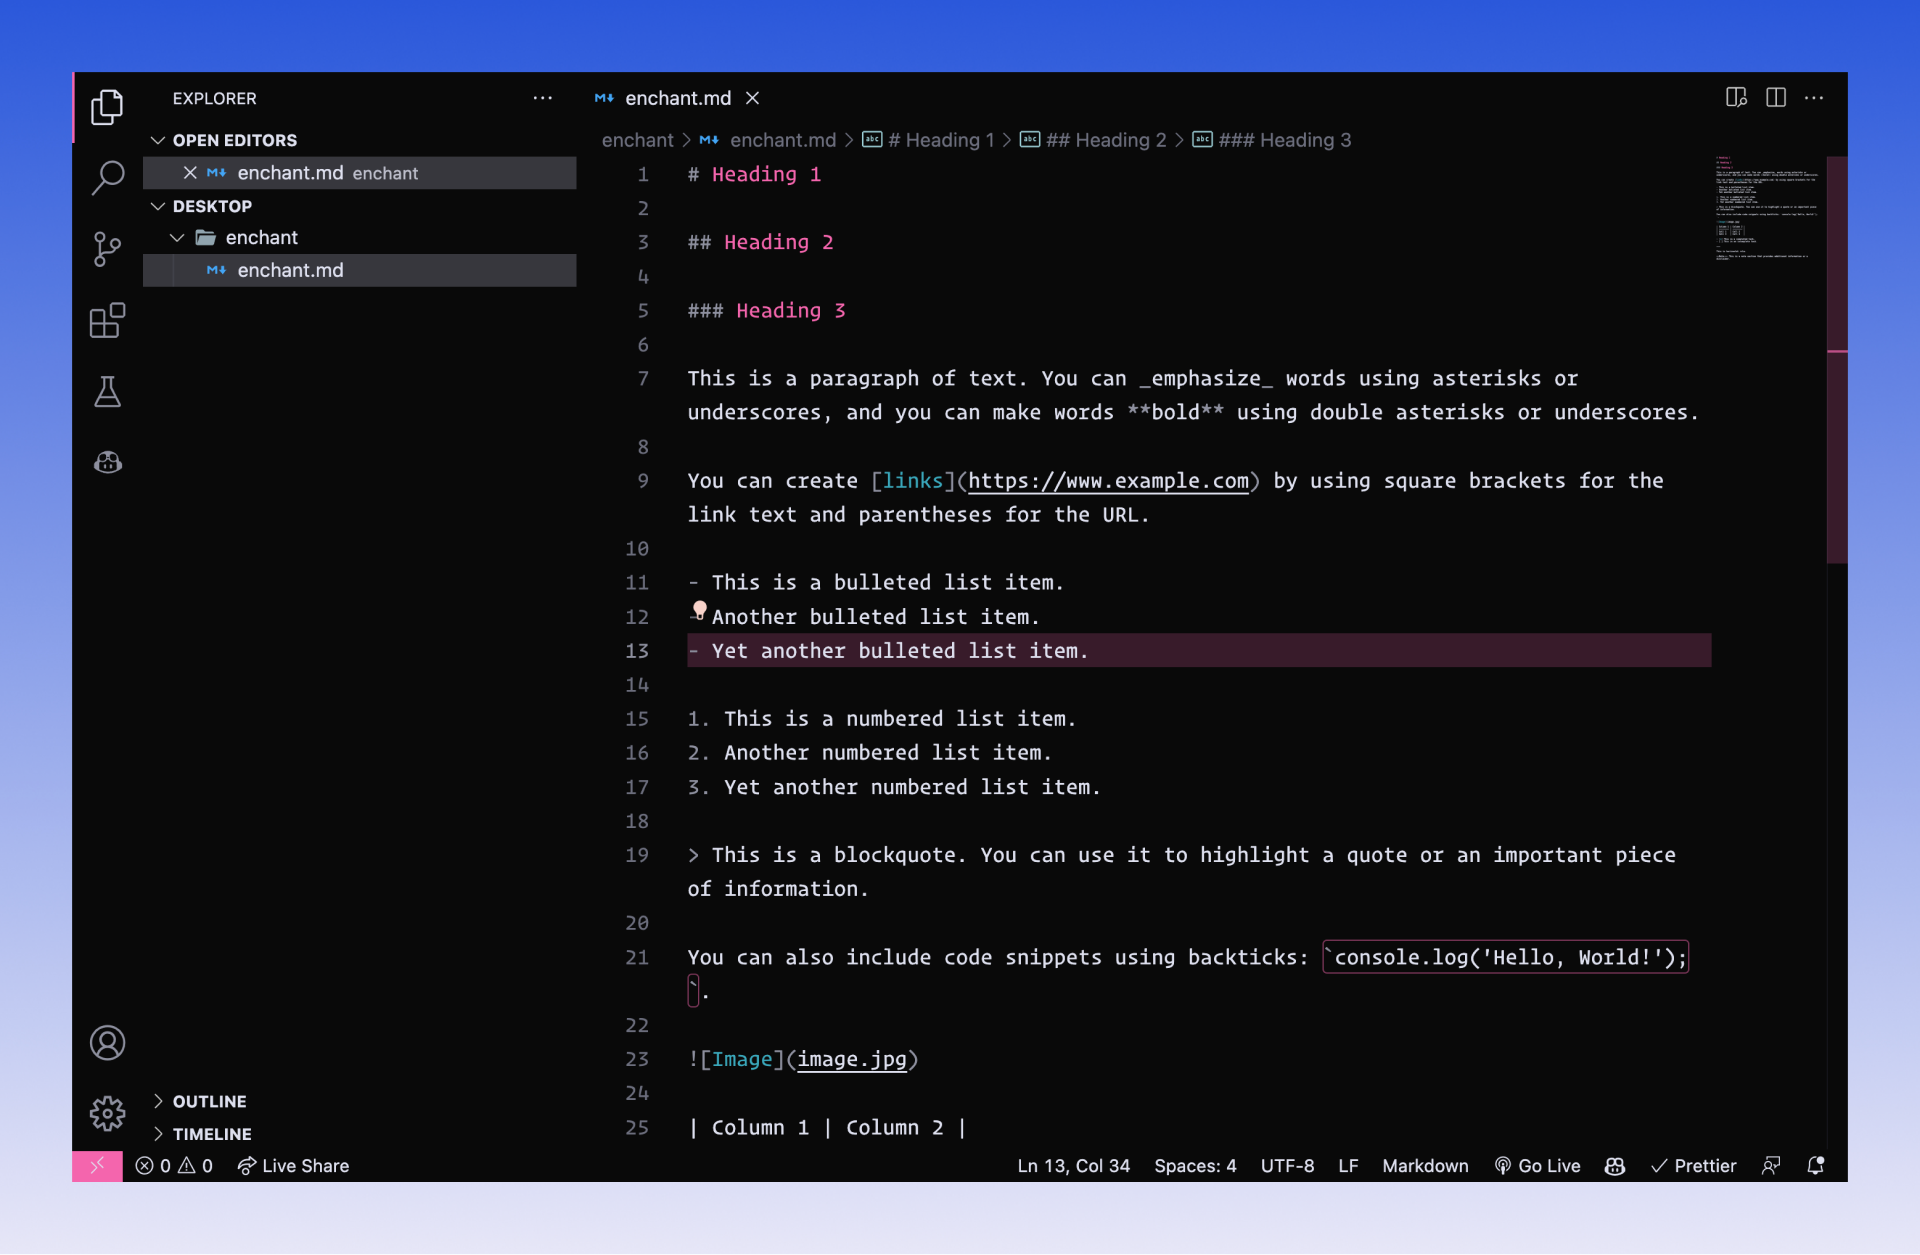1920x1255 pixels.
Task: Open preview to the side
Action: click(x=1736, y=98)
